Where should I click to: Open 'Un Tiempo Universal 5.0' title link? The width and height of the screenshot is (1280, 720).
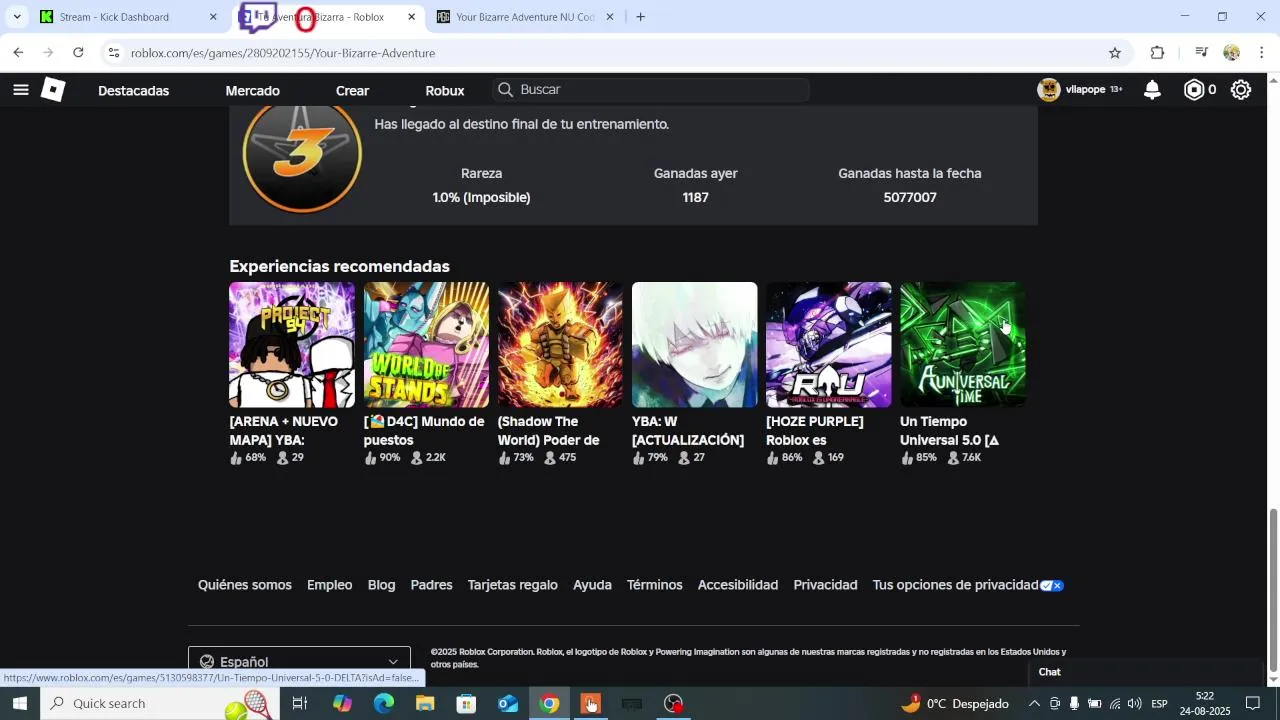(x=950, y=431)
